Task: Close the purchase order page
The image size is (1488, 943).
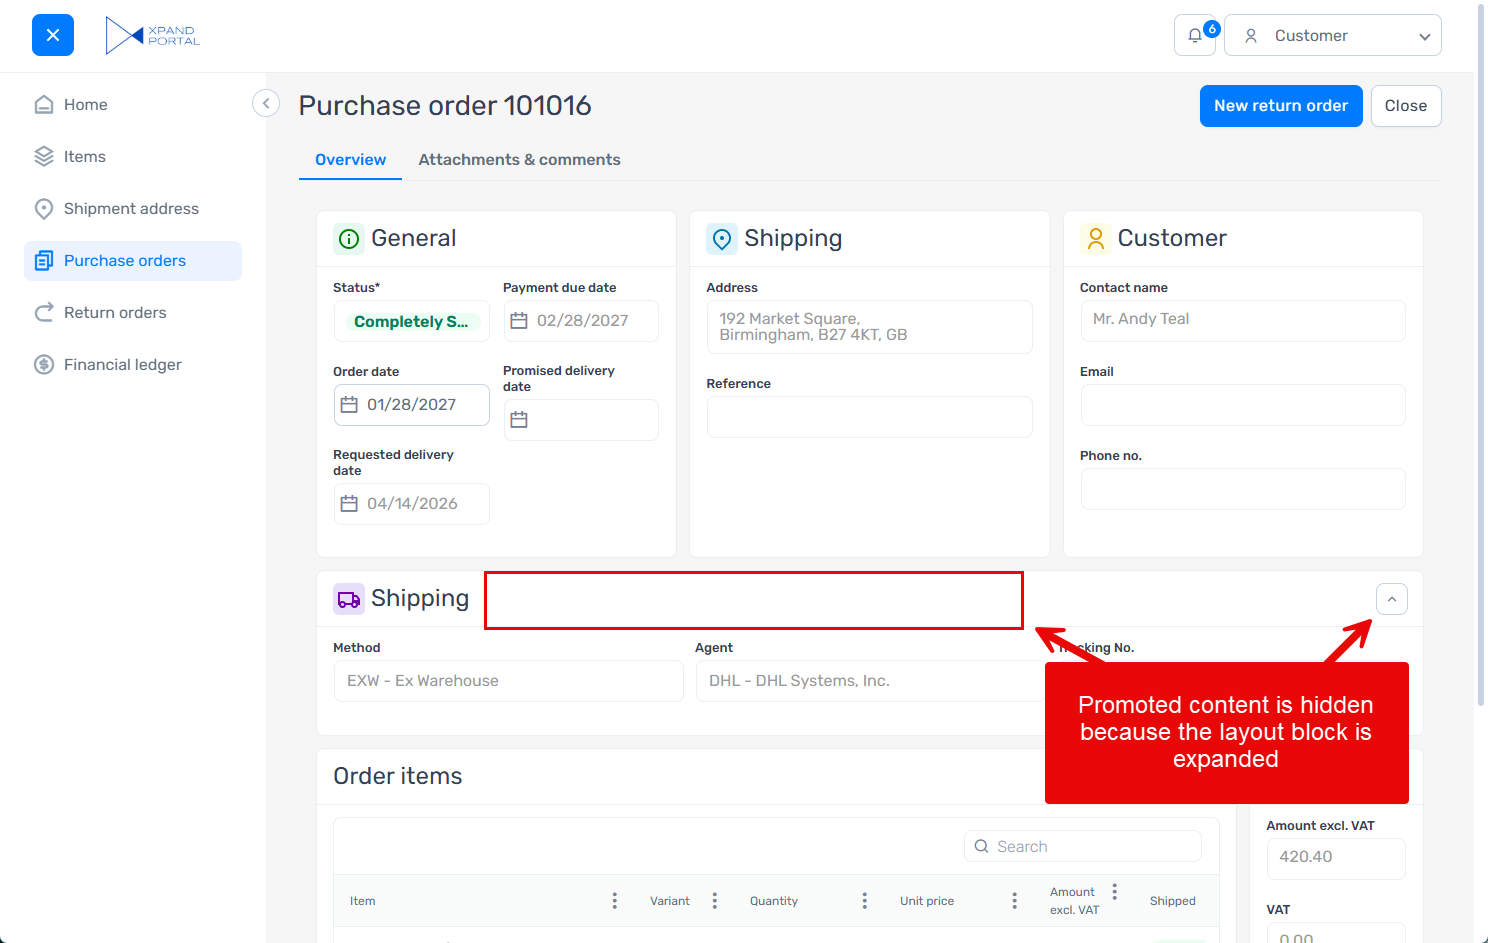Action: pyautogui.click(x=1405, y=106)
